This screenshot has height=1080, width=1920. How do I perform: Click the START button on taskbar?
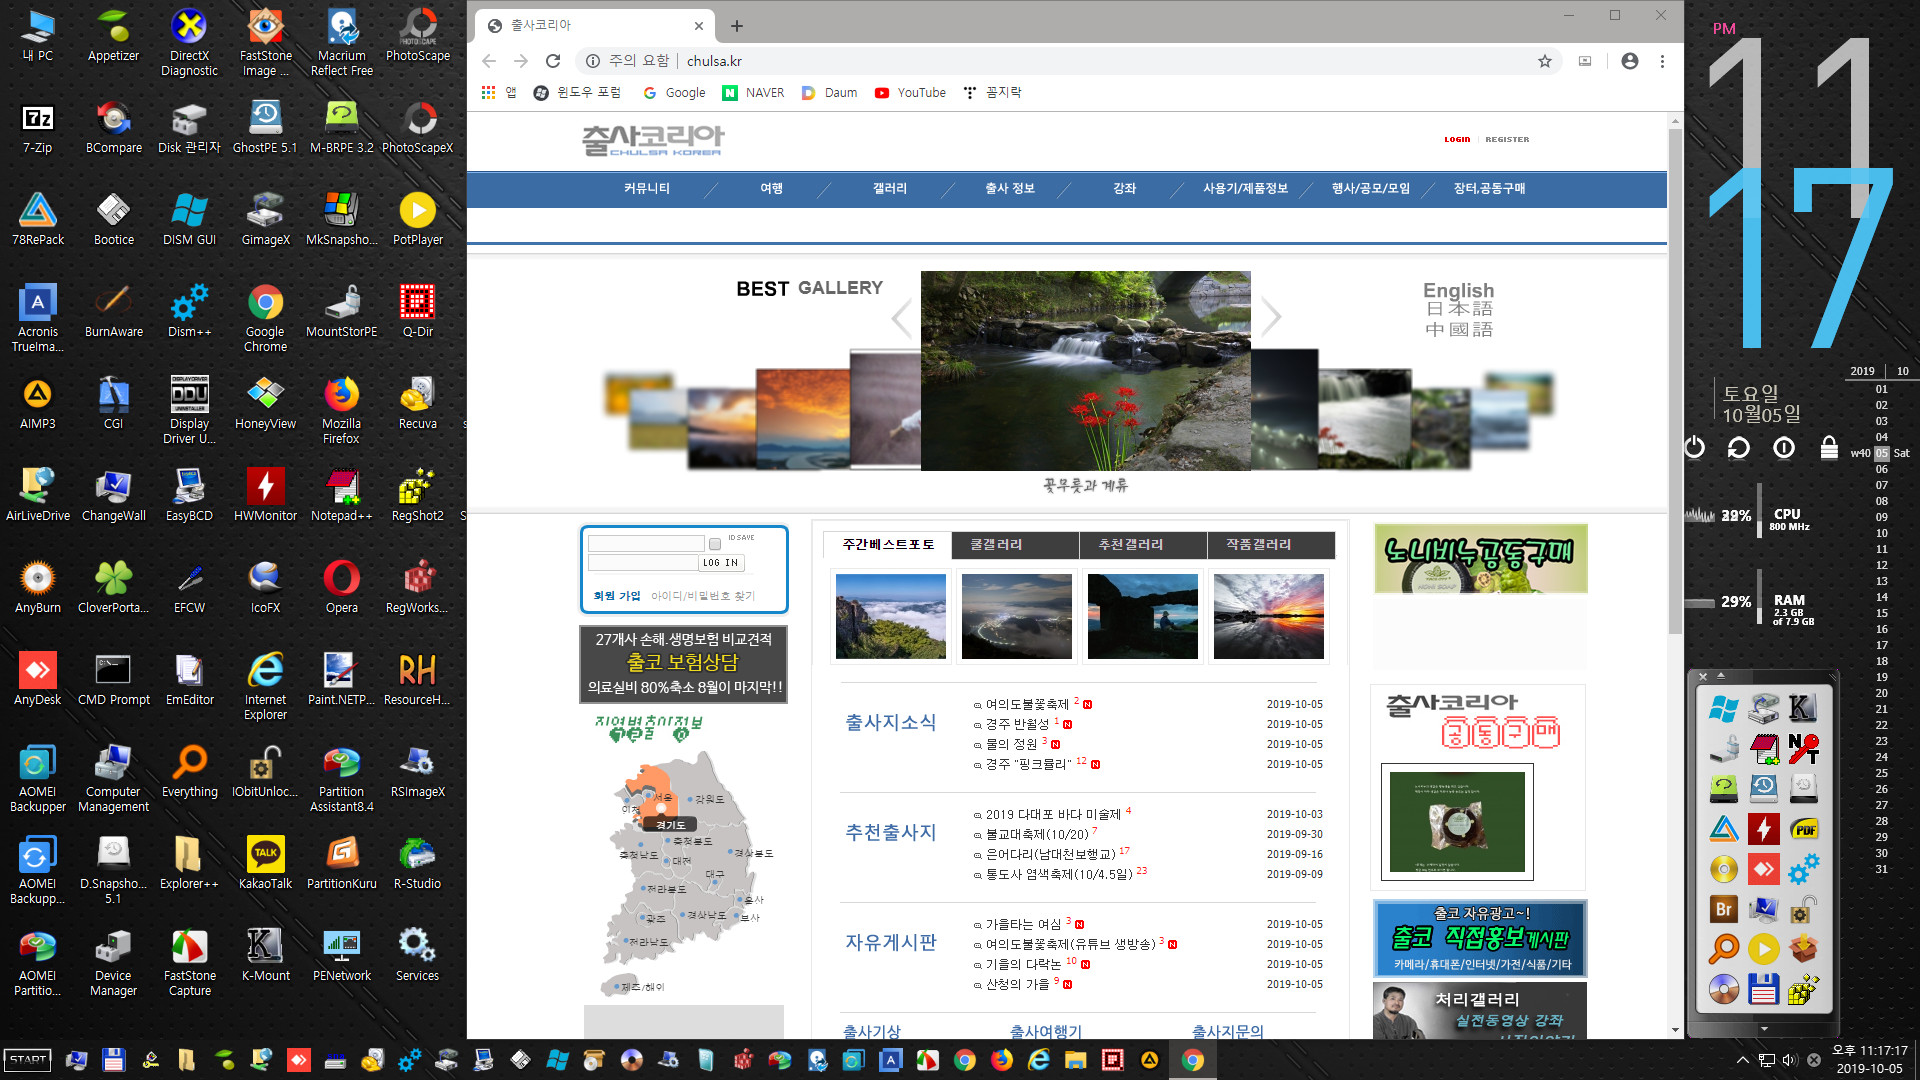tap(28, 1060)
